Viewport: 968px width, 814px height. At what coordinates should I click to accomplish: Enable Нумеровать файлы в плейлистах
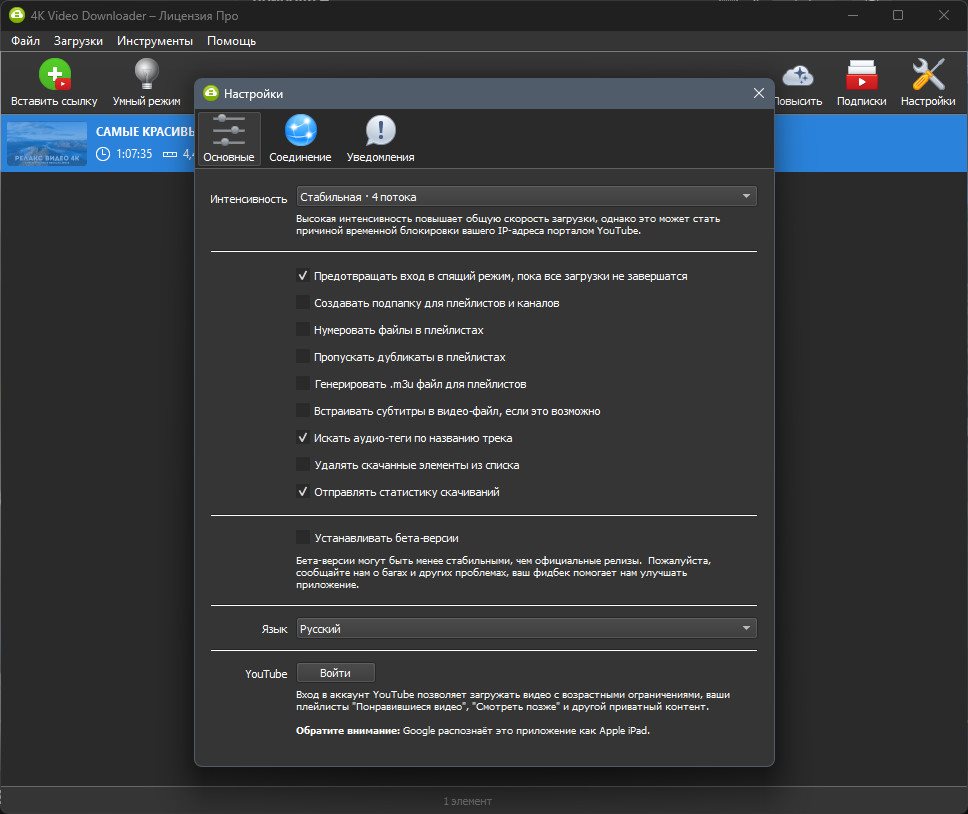pos(302,330)
